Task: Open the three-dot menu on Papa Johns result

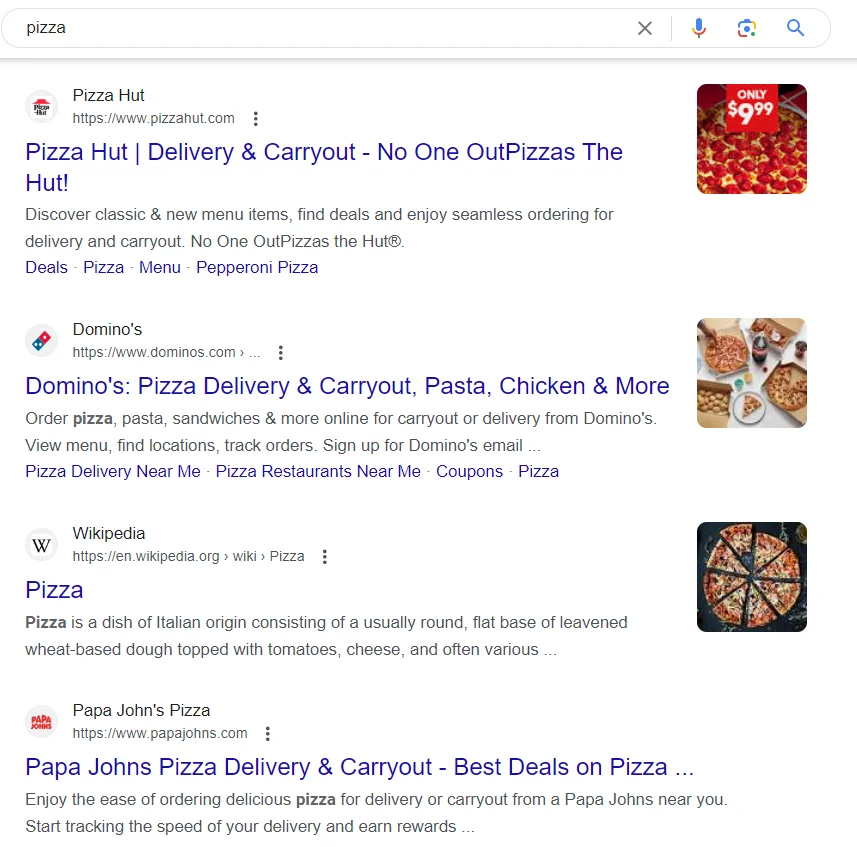Action: 267,733
